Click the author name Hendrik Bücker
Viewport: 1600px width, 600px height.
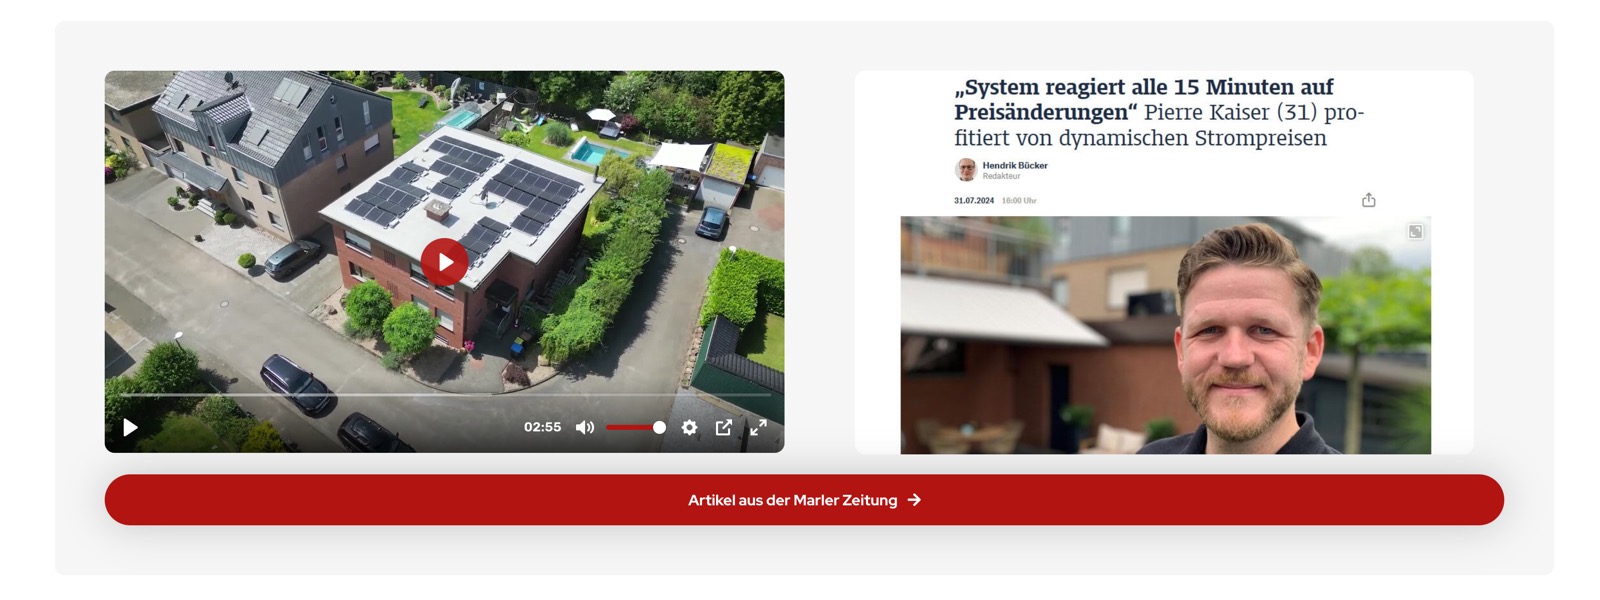click(1014, 165)
